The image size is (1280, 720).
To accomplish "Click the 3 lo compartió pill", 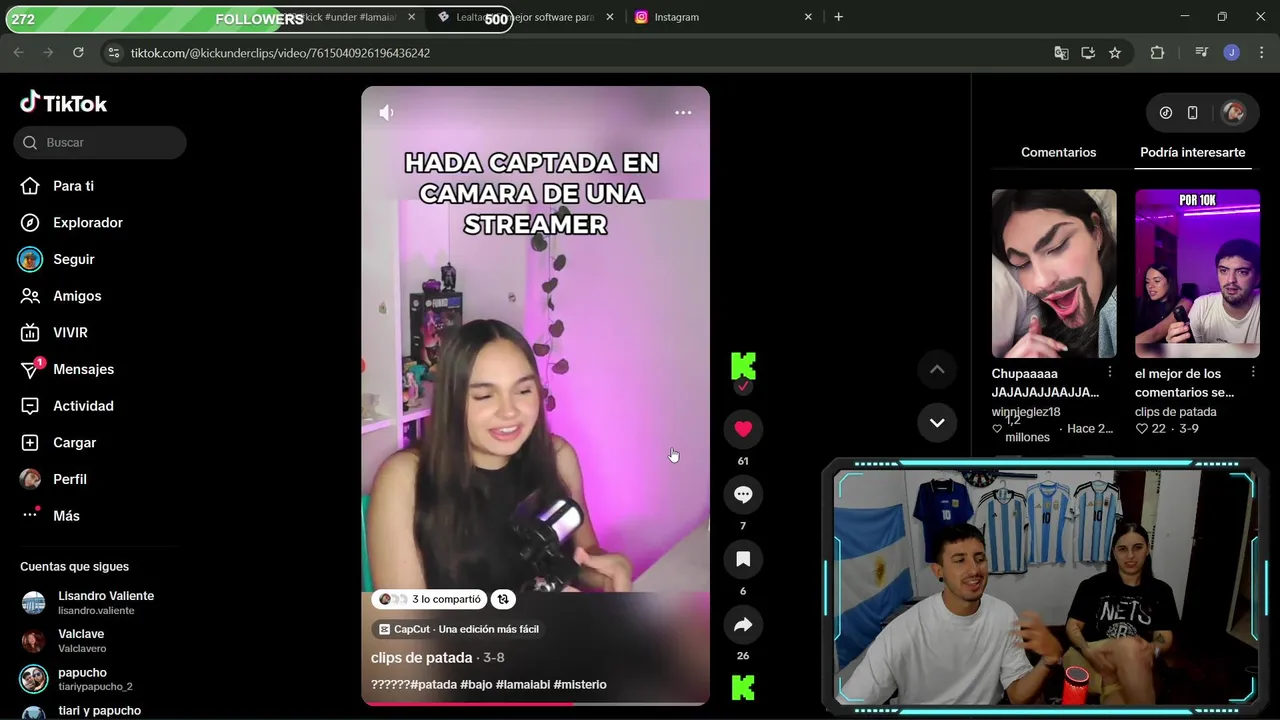I will point(429,599).
